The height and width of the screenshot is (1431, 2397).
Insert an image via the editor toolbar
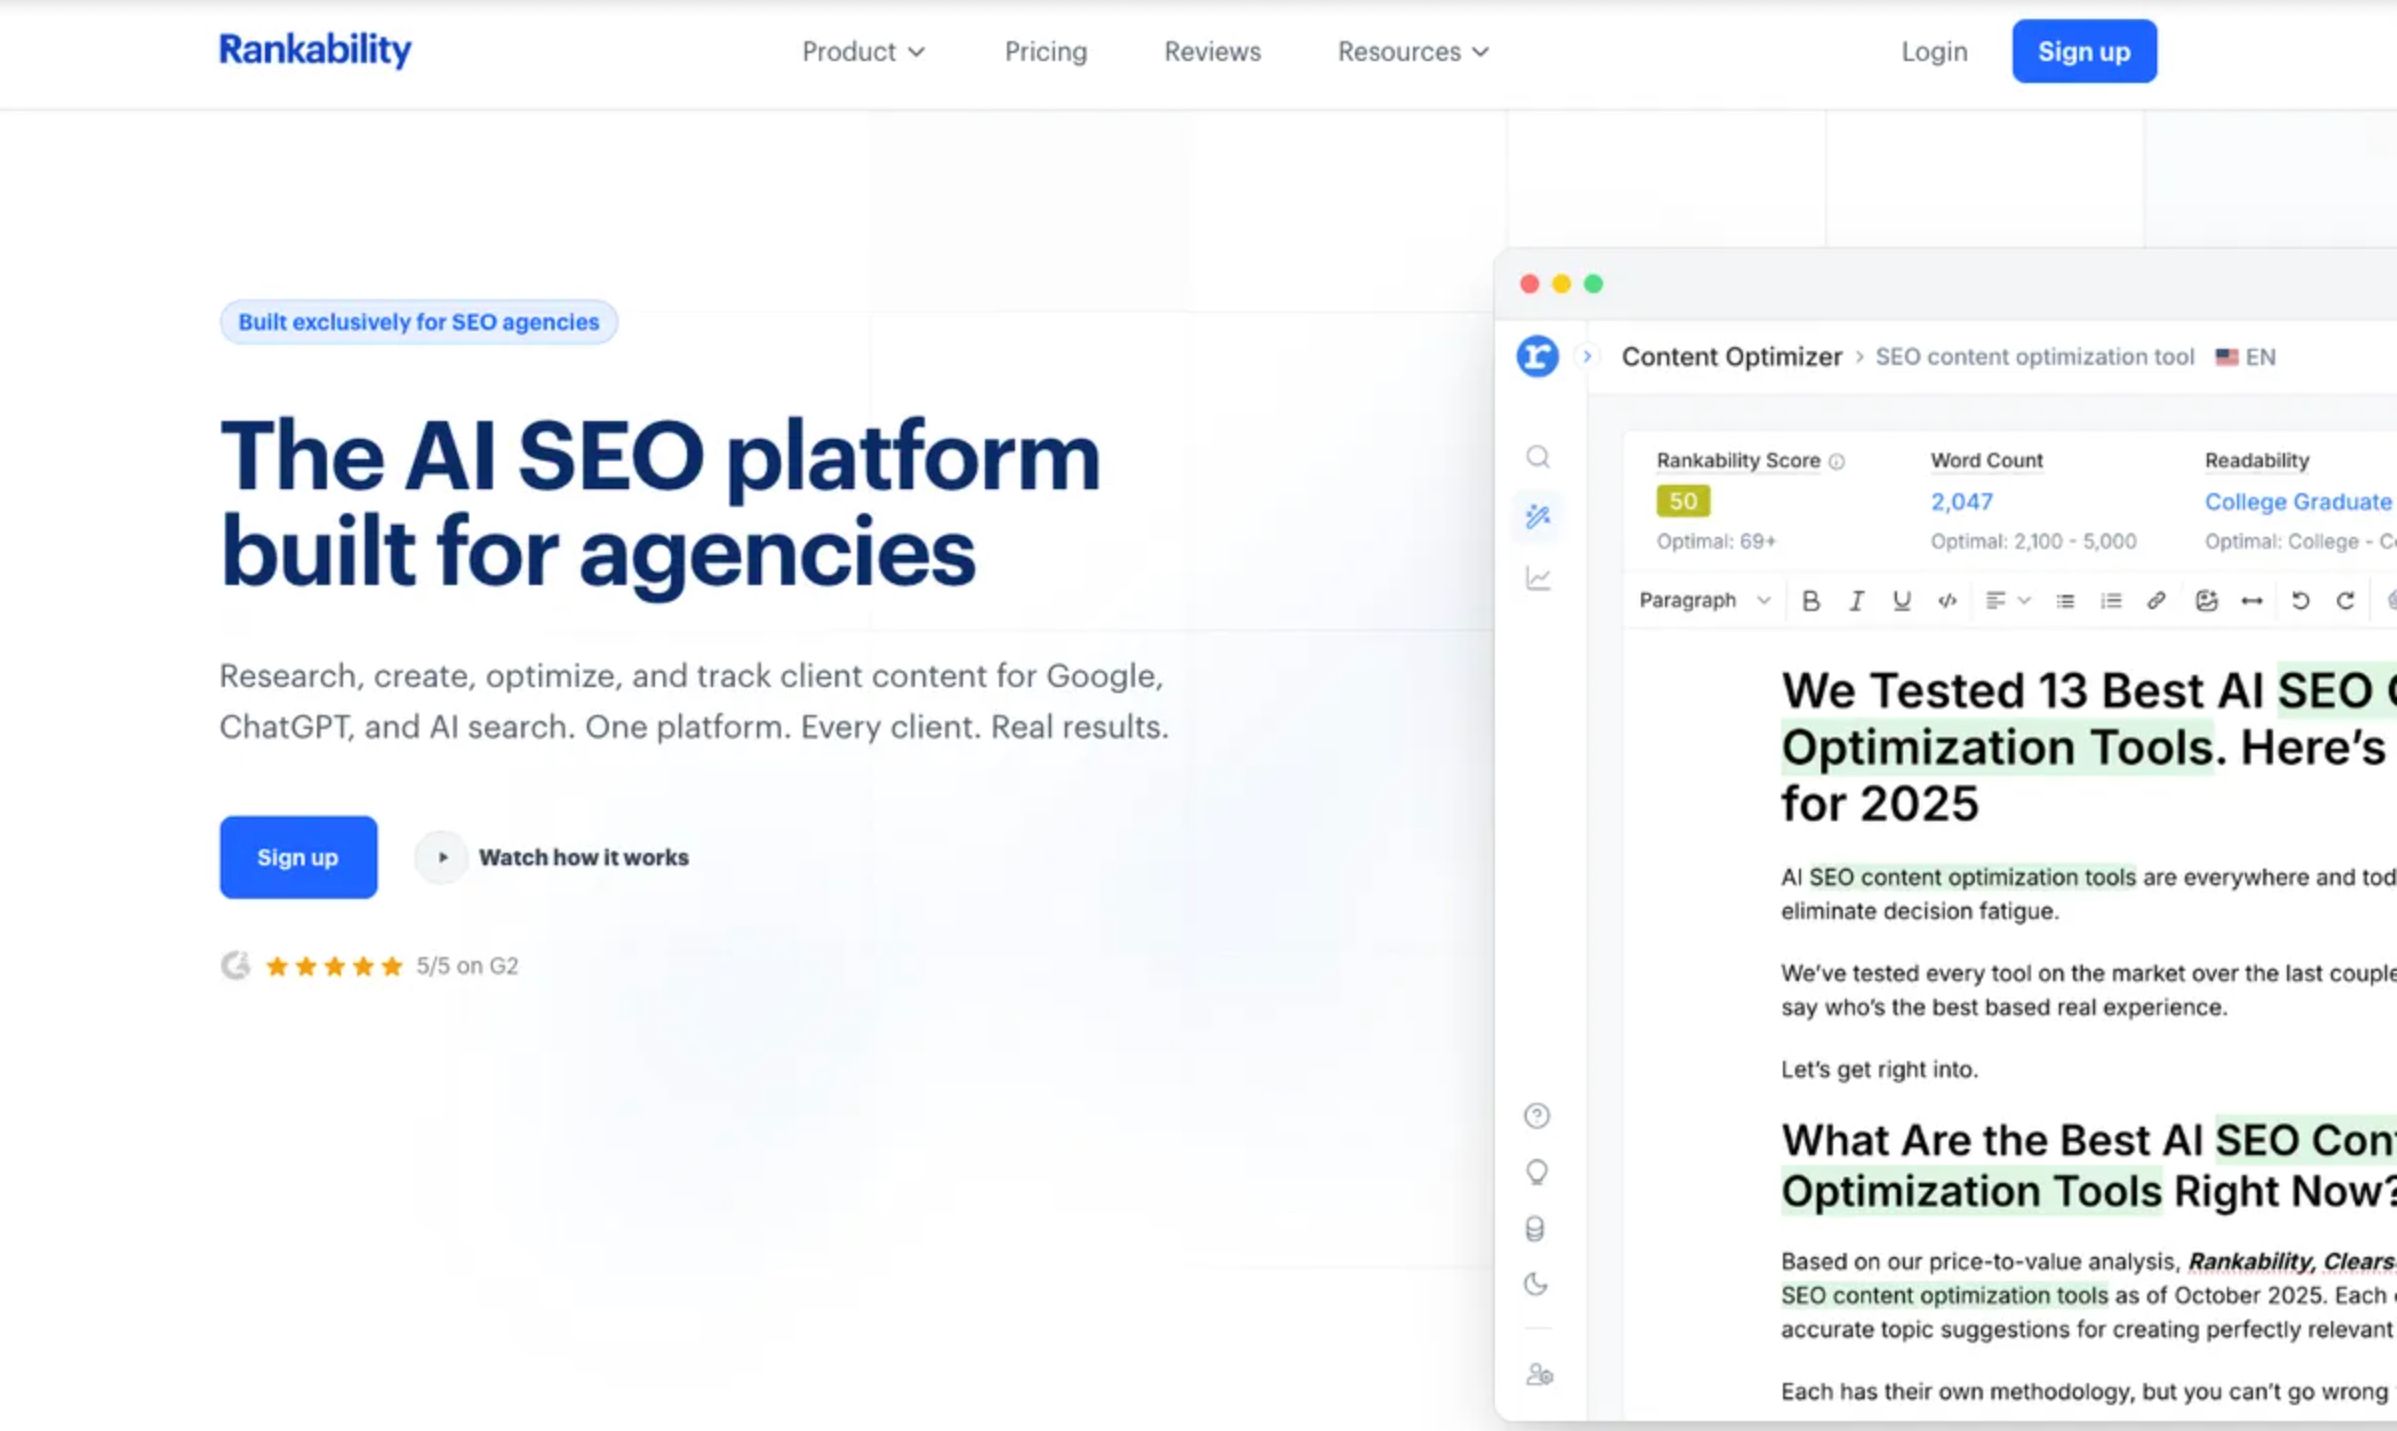point(2207,600)
